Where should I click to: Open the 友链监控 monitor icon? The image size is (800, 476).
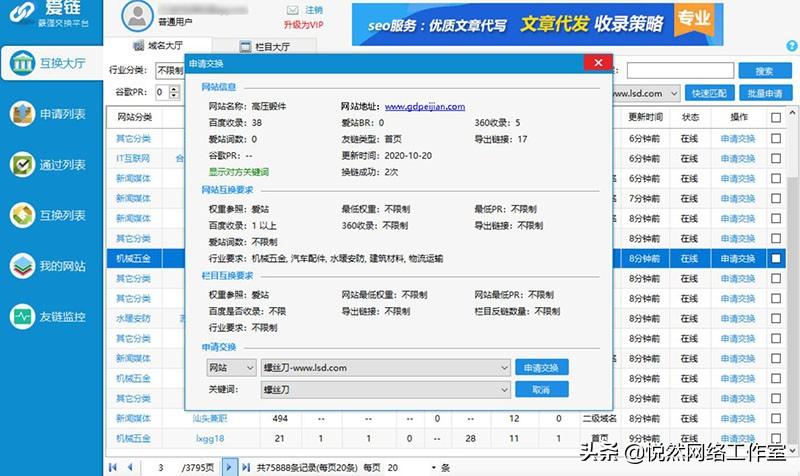[22, 316]
